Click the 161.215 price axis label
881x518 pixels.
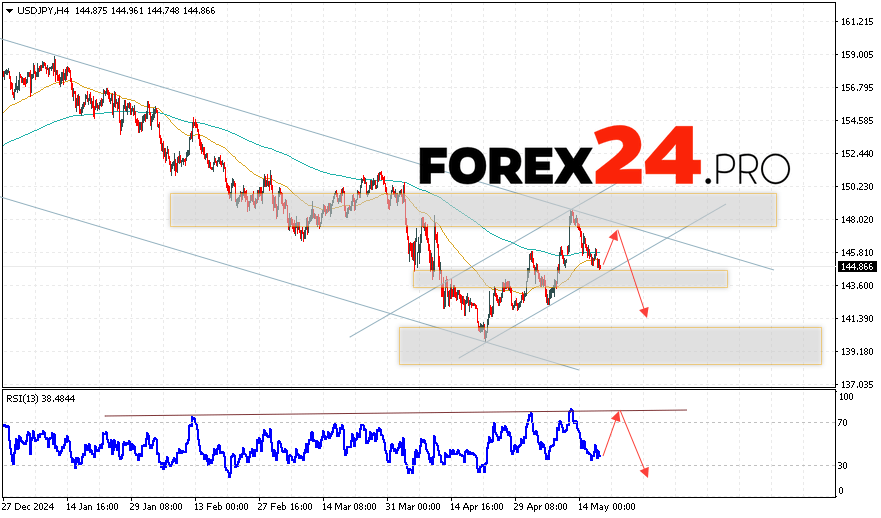coord(857,21)
